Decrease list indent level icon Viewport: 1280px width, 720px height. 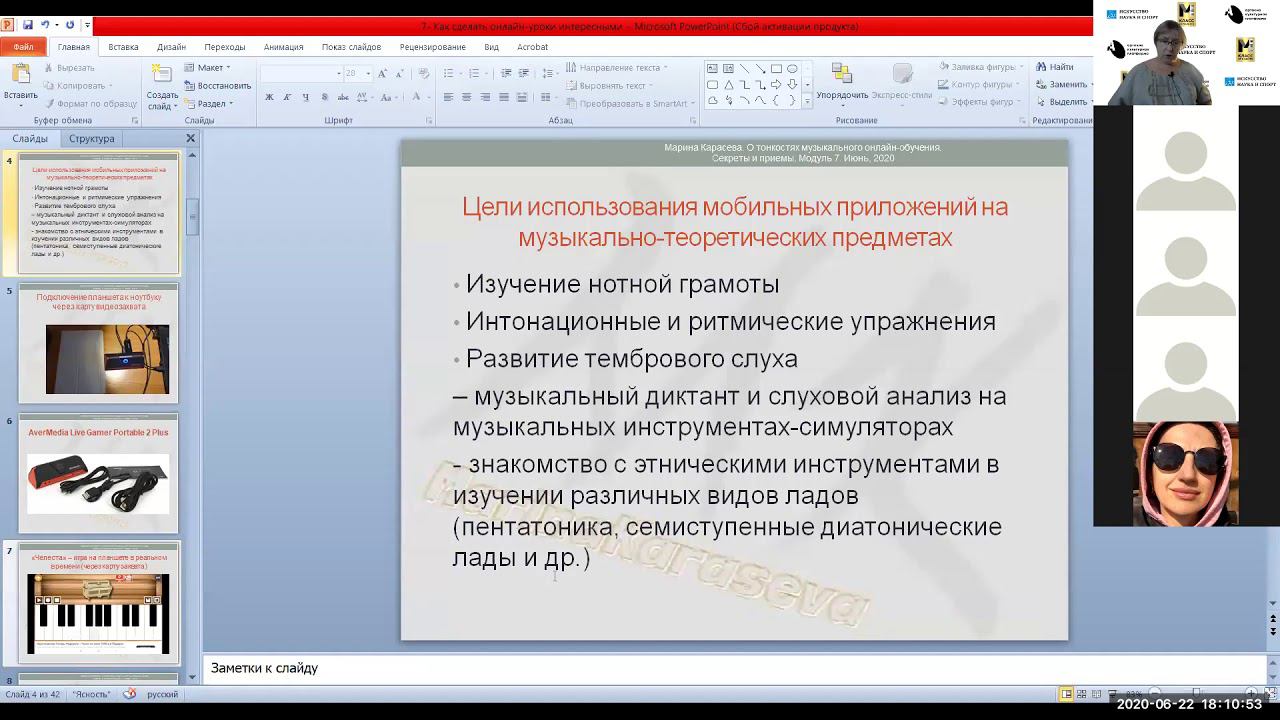click(x=506, y=73)
